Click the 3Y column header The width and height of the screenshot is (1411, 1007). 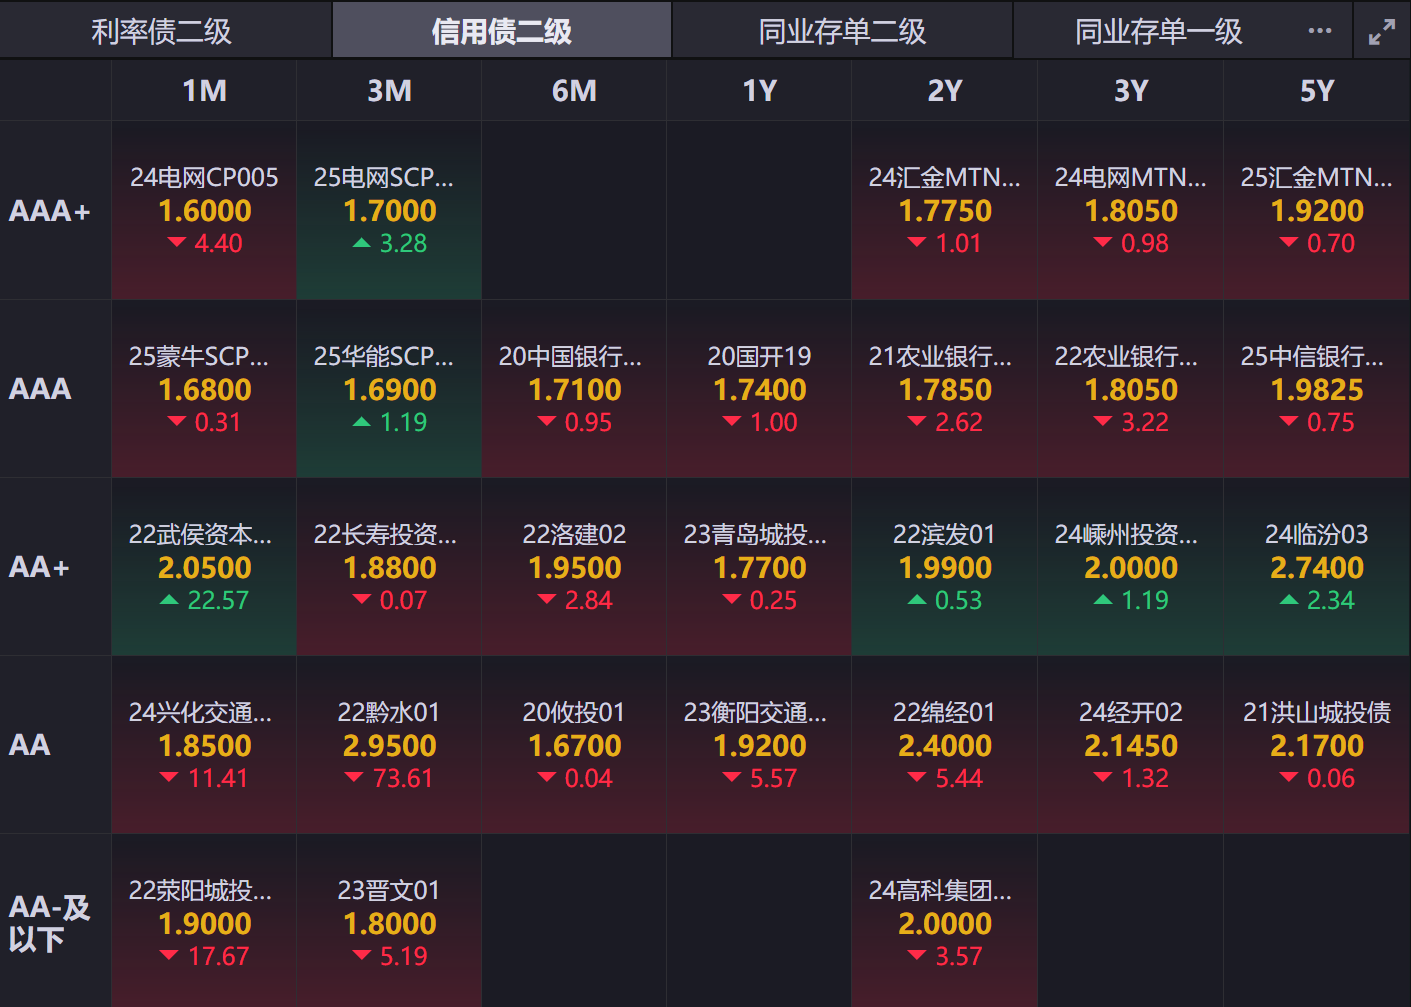click(x=1131, y=91)
